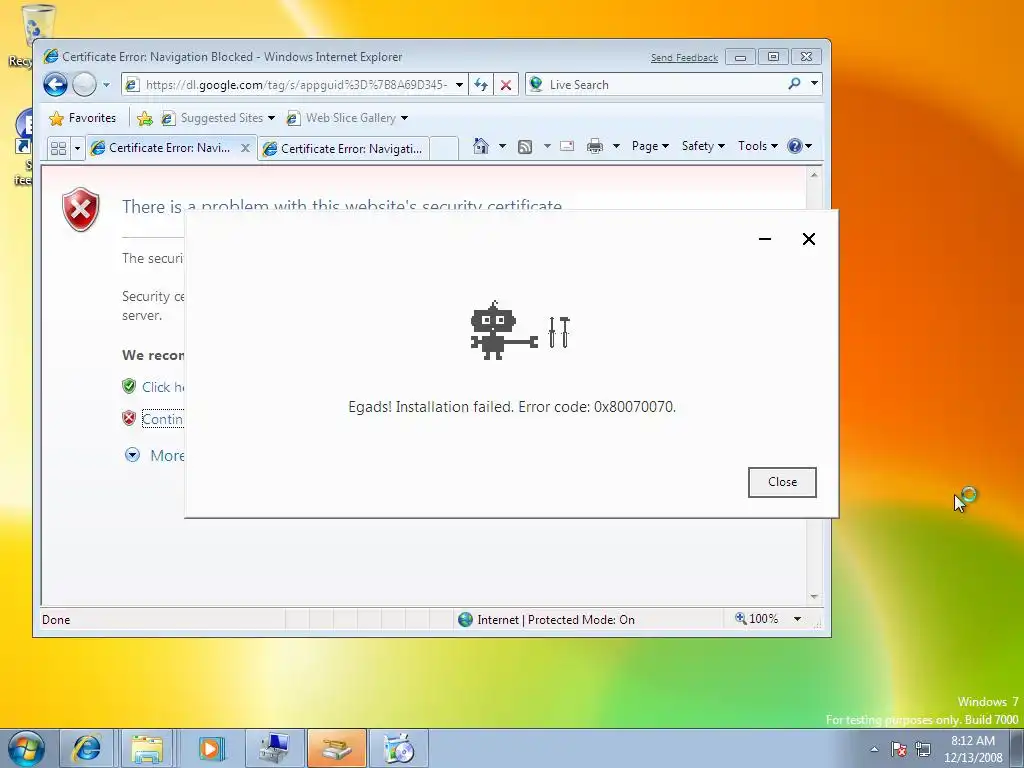Click the scroll down arrow in IE page

814,596
